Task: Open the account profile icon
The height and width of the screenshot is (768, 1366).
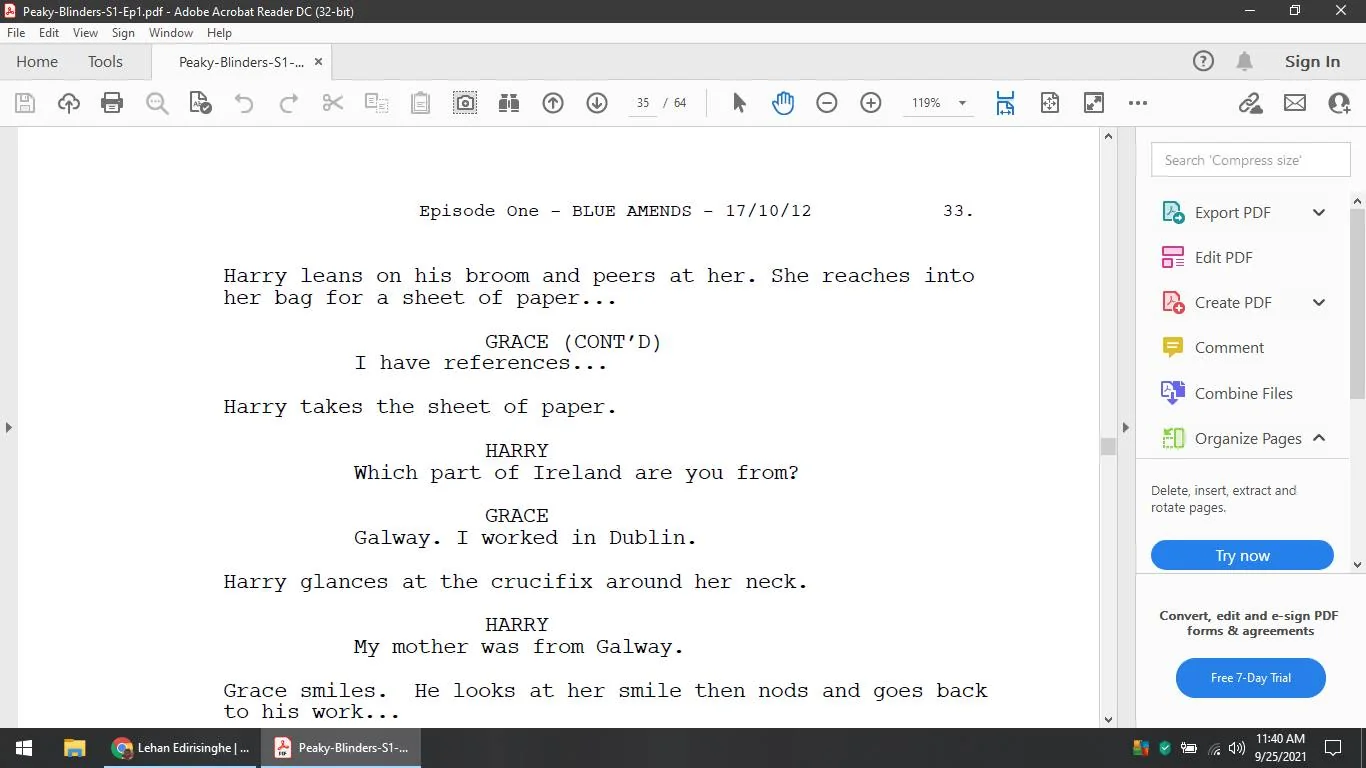Action: click(1339, 103)
